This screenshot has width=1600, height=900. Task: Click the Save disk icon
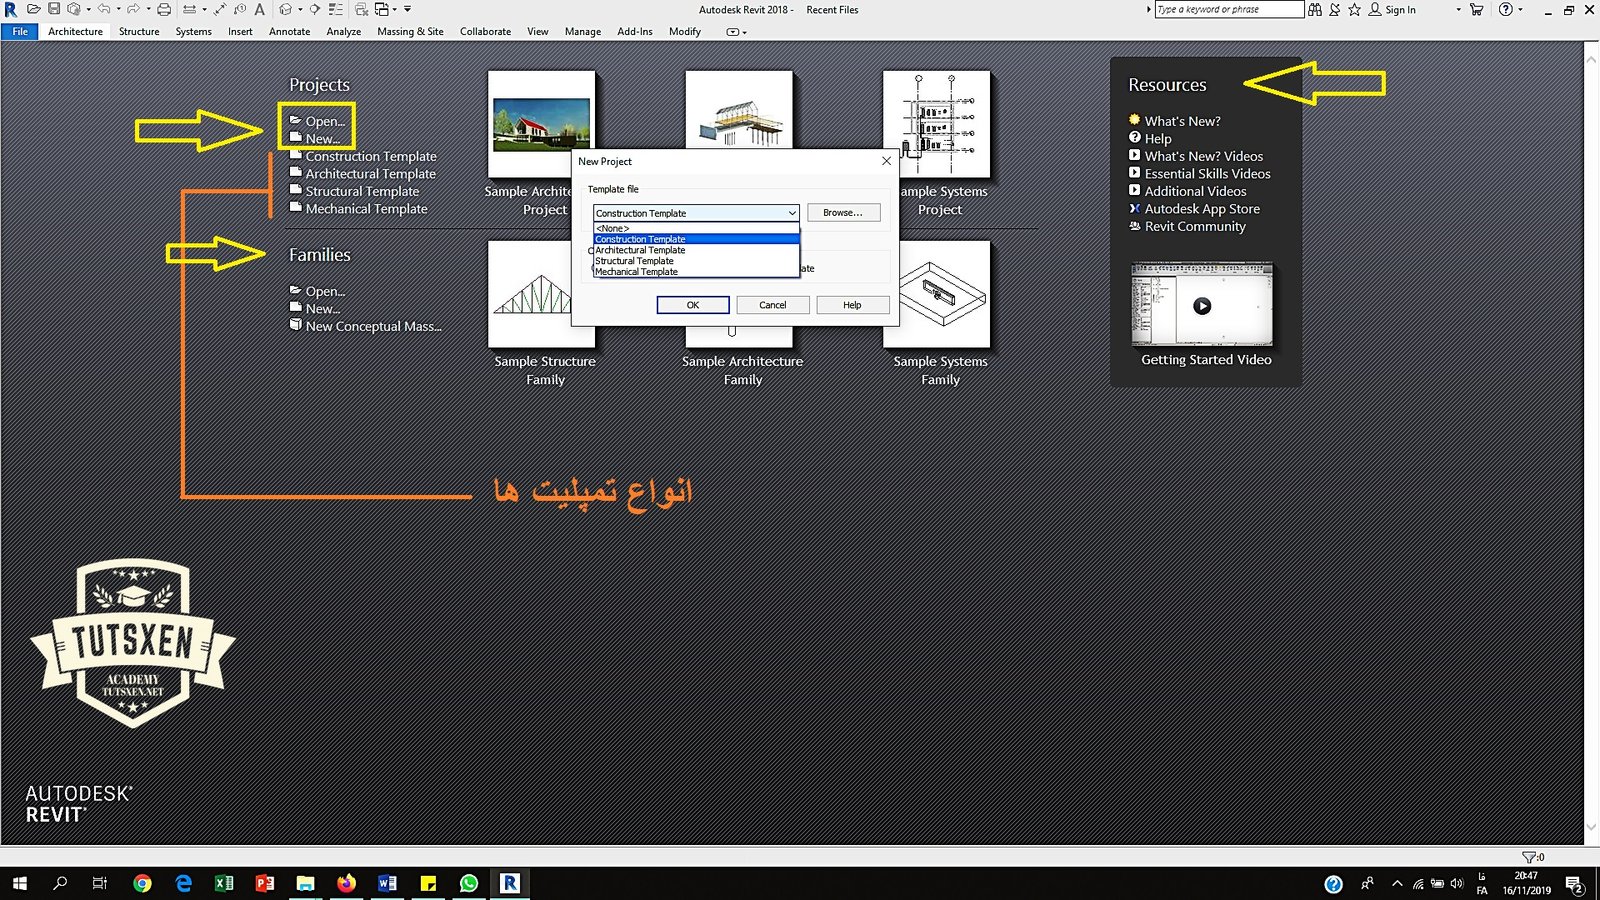tap(54, 9)
